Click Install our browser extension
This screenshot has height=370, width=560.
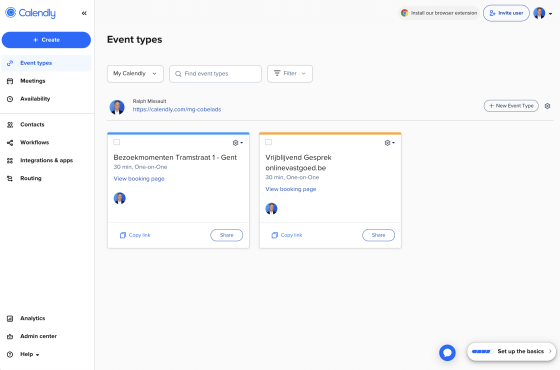439,13
